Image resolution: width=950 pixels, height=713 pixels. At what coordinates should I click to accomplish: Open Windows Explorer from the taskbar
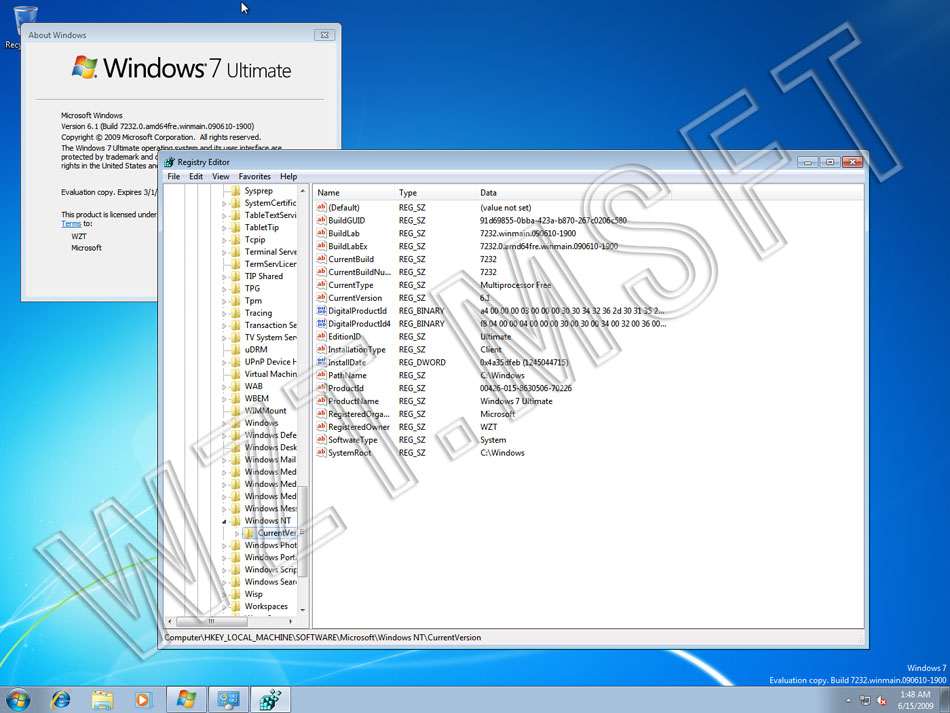(x=102, y=700)
